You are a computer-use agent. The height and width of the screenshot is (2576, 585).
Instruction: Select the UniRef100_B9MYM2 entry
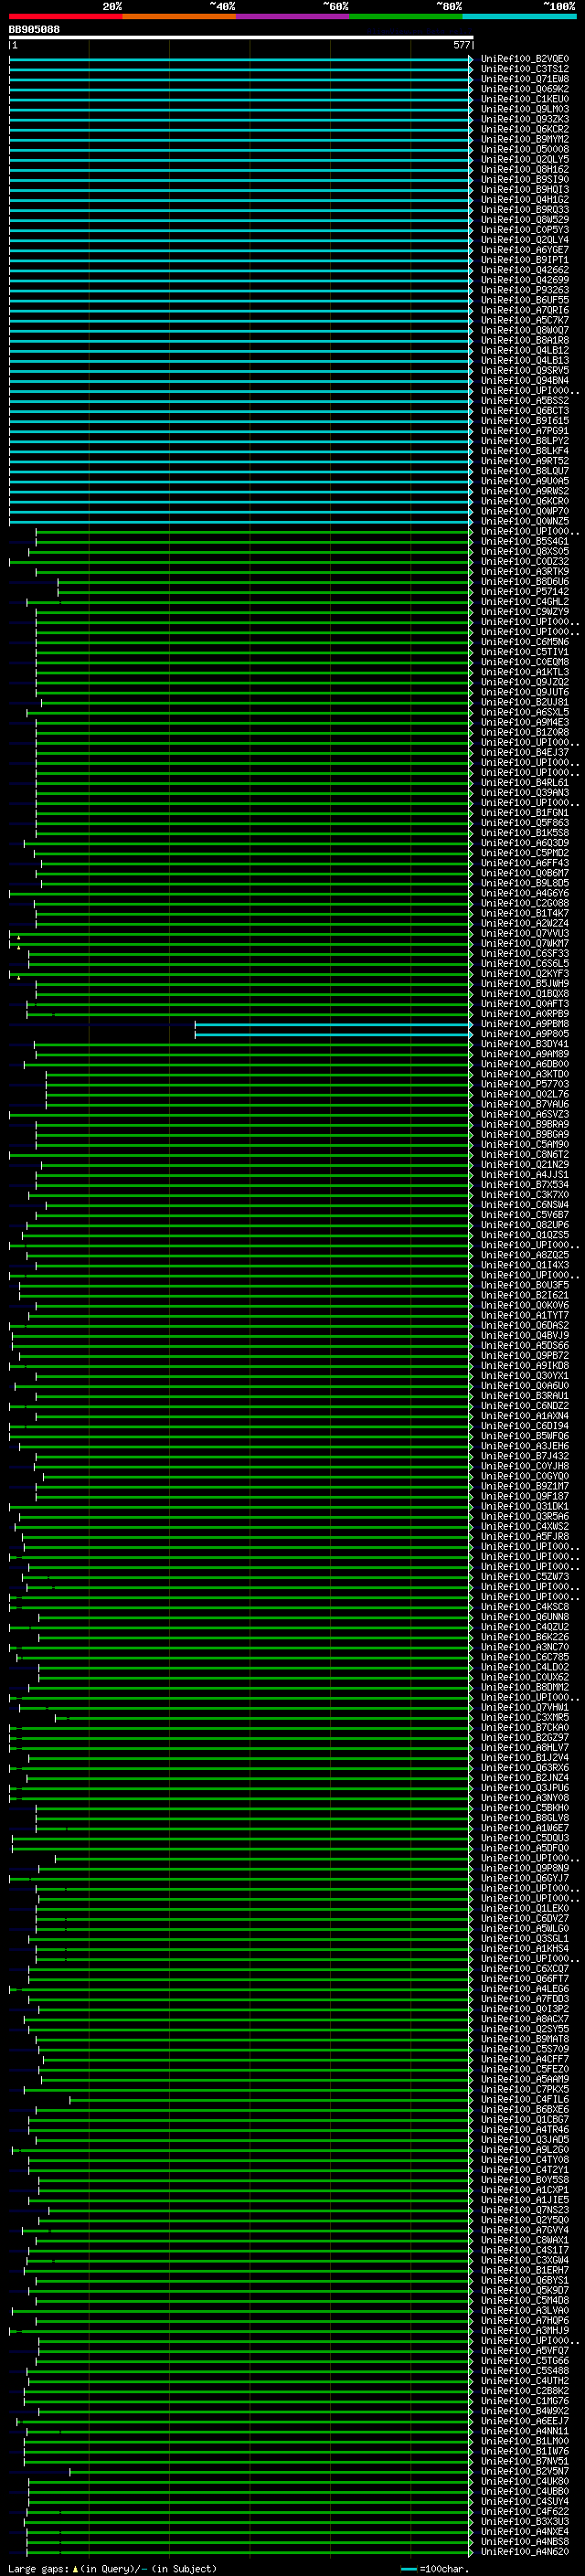coord(525,139)
